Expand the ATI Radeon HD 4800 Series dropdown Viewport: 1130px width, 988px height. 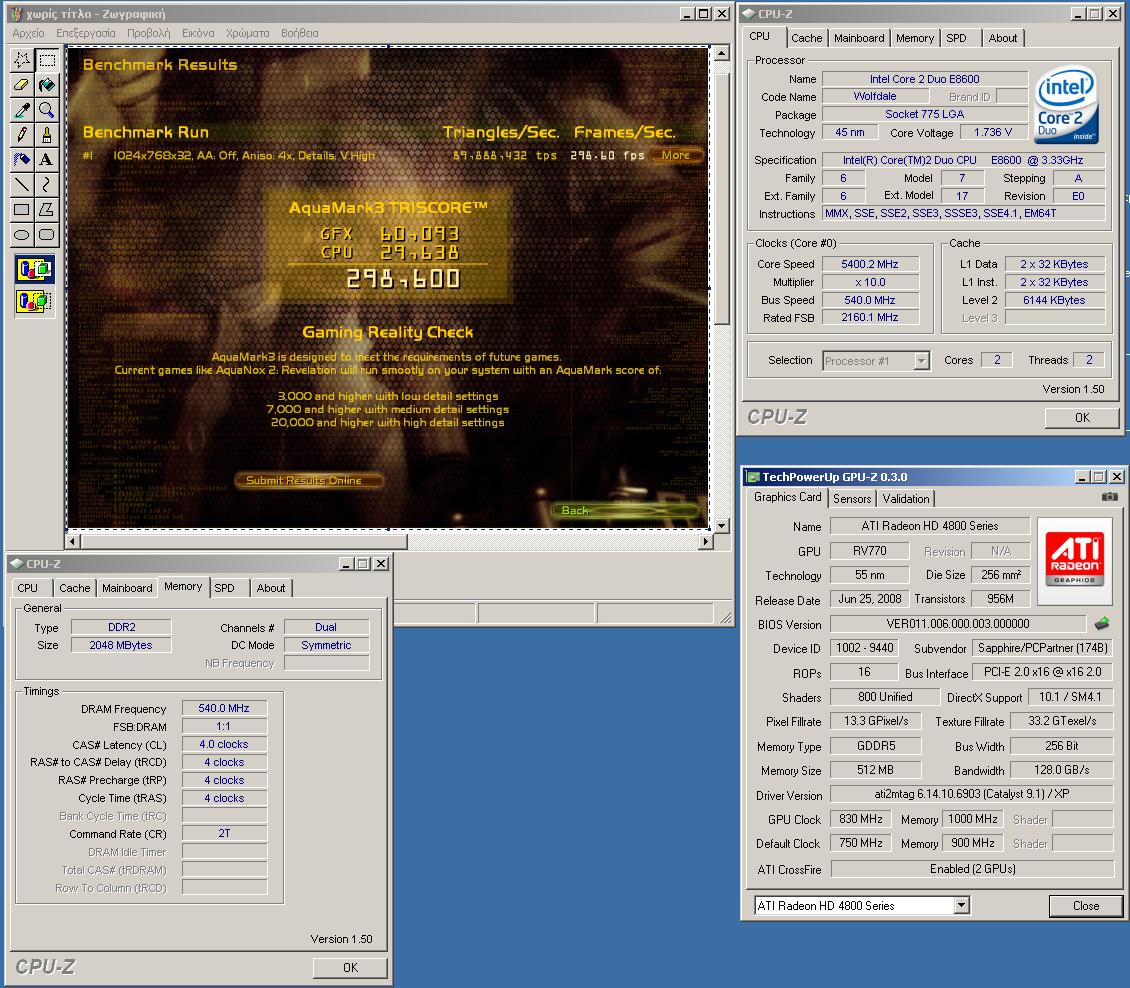961,906
